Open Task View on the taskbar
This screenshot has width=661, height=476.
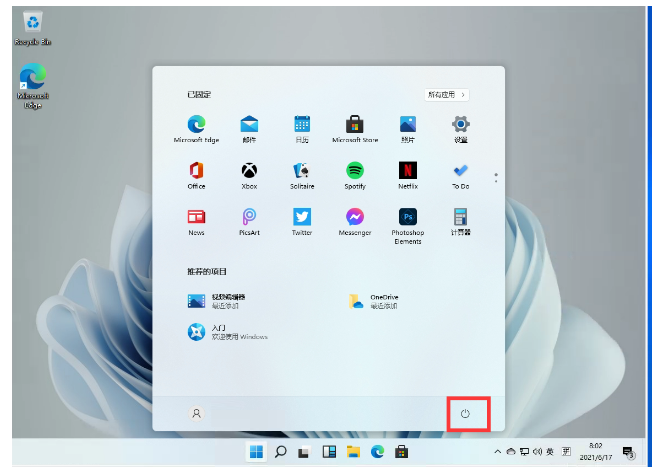pyautogui.click(x=304, y=452)
